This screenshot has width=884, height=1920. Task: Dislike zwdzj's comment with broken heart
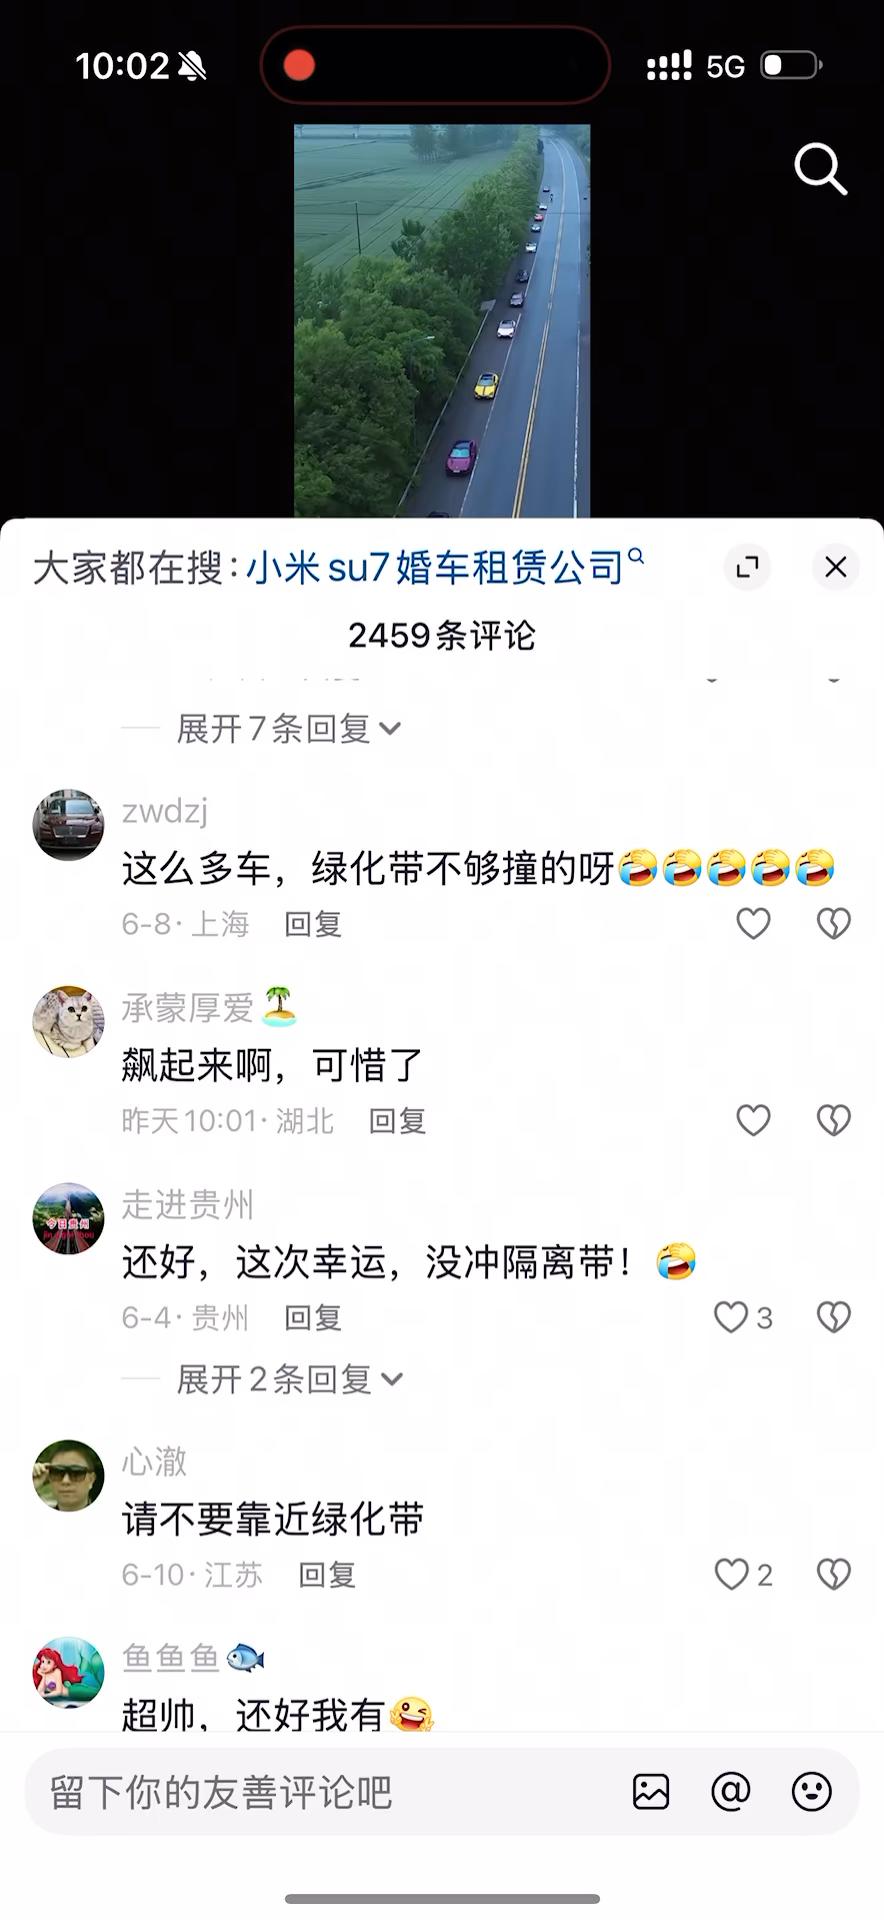[x=833, y=923]
